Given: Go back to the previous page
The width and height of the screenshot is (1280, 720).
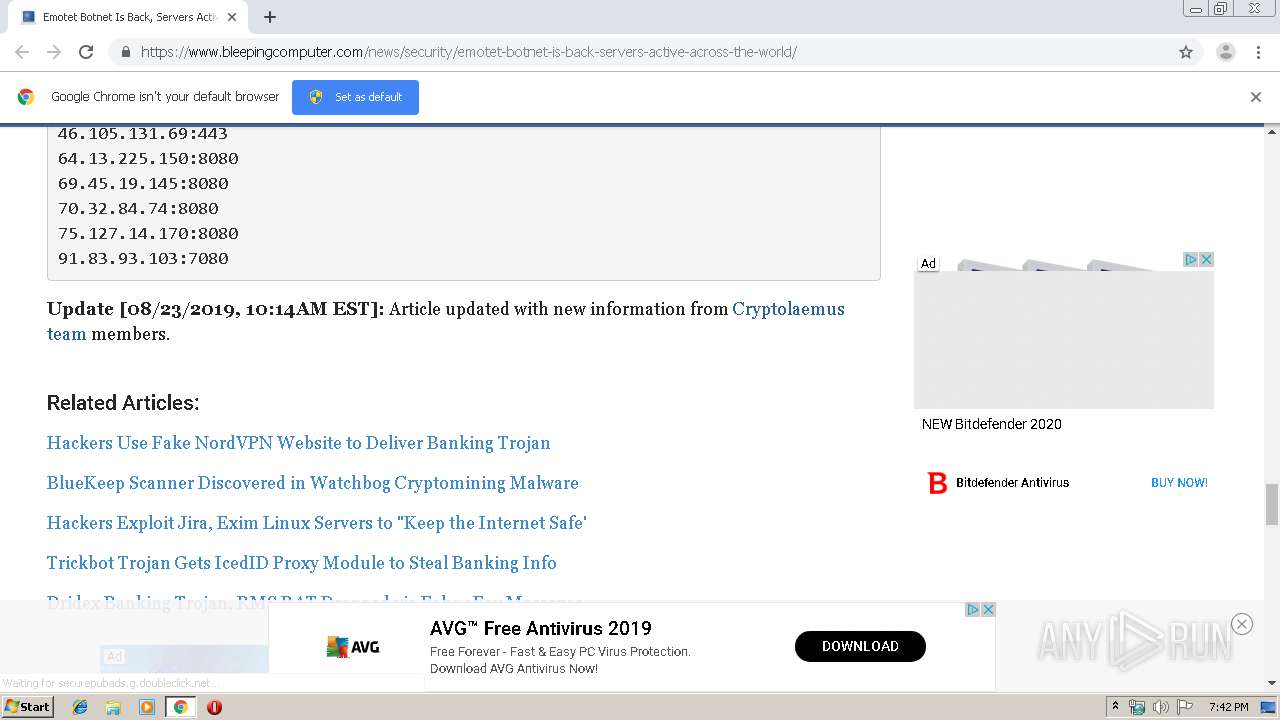Looking at the screenshot, I should pyautogui.click(x=22, y=52).
